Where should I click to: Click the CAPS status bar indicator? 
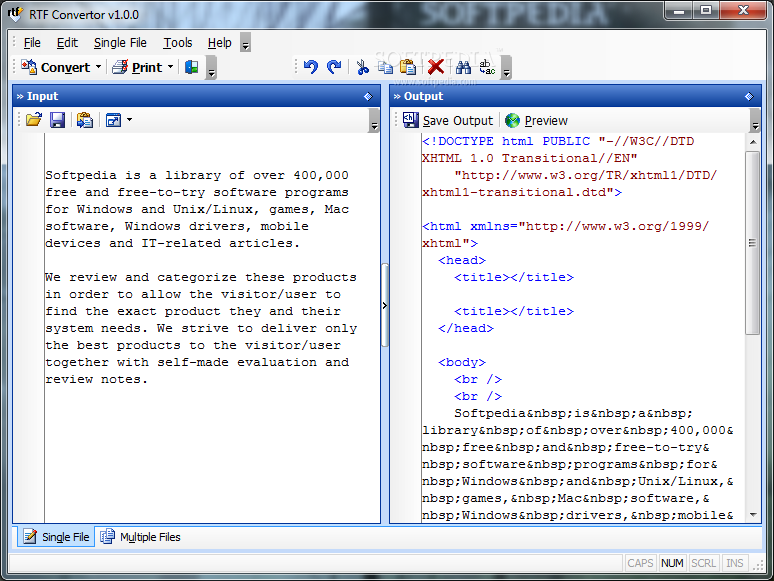pos(640,563)
